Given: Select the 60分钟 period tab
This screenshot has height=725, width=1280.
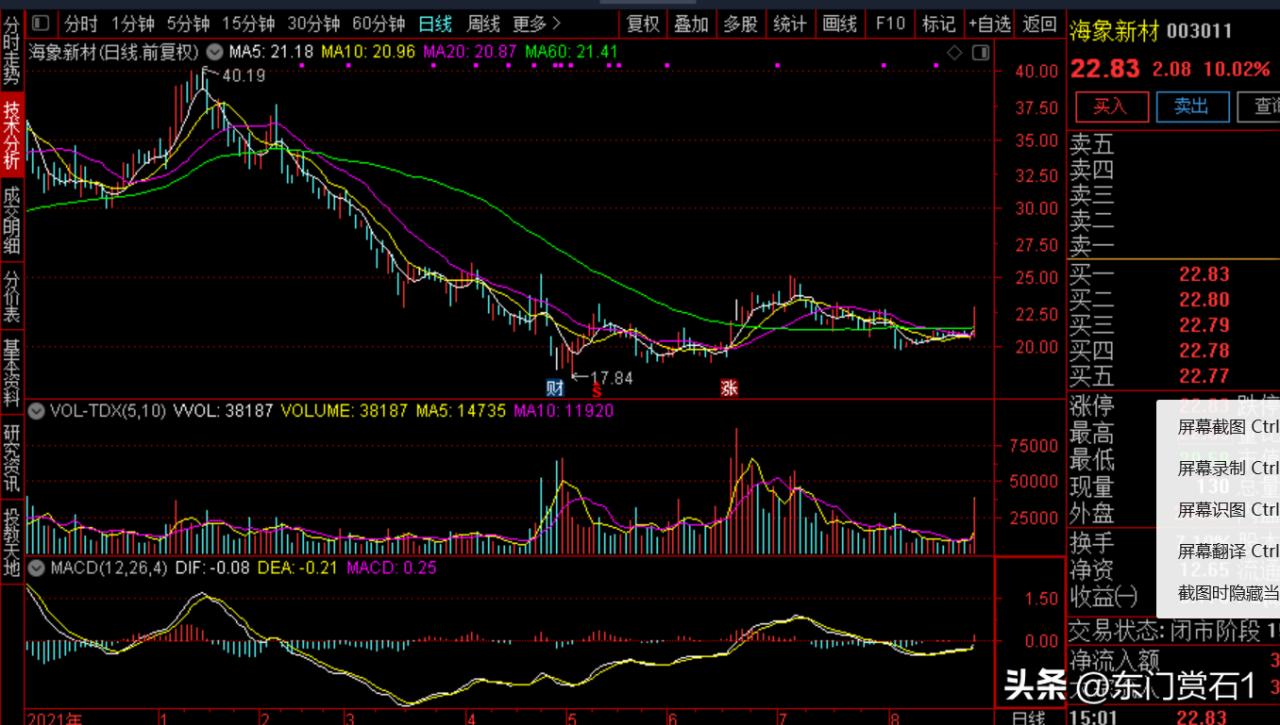Looking at the screenshot, I should pyautogui.click(x=378, y=23).
